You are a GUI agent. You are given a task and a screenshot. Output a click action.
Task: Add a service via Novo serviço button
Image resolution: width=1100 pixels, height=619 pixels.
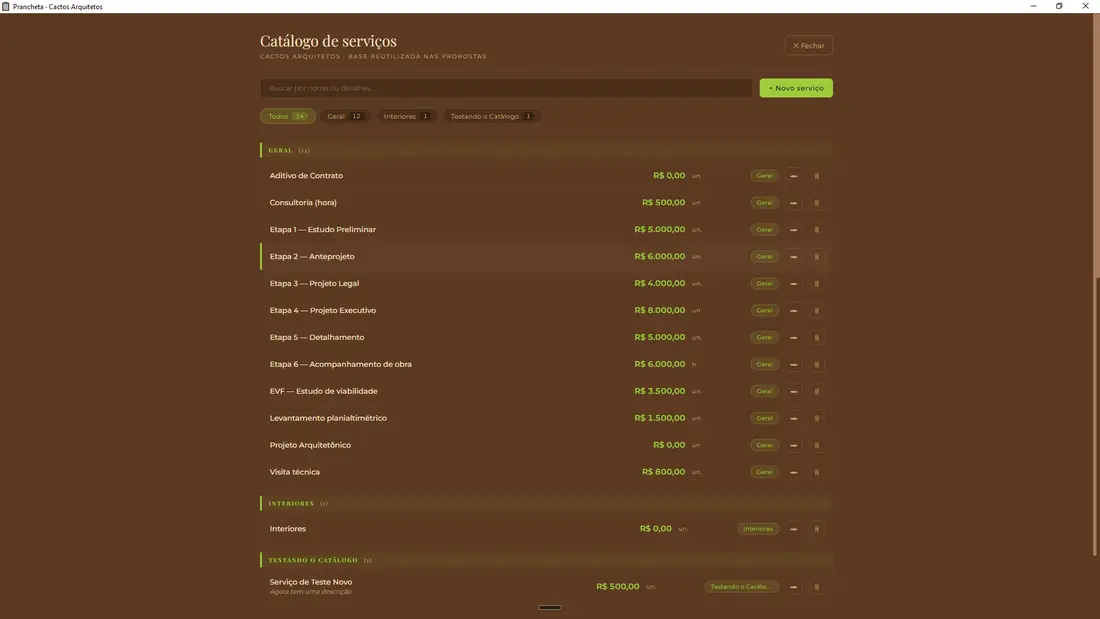click(x=796, y=88)
